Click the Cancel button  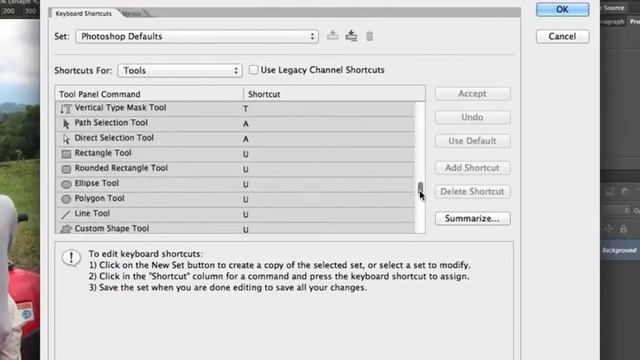562,36
